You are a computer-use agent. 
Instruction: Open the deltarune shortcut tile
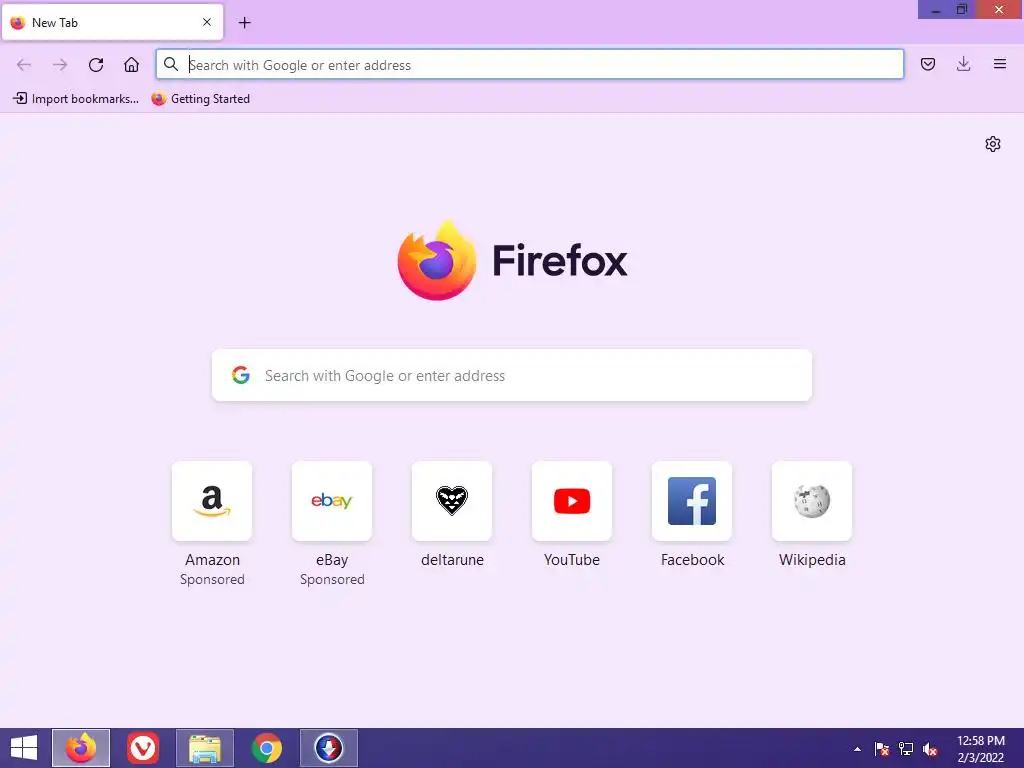pos(452,501)
